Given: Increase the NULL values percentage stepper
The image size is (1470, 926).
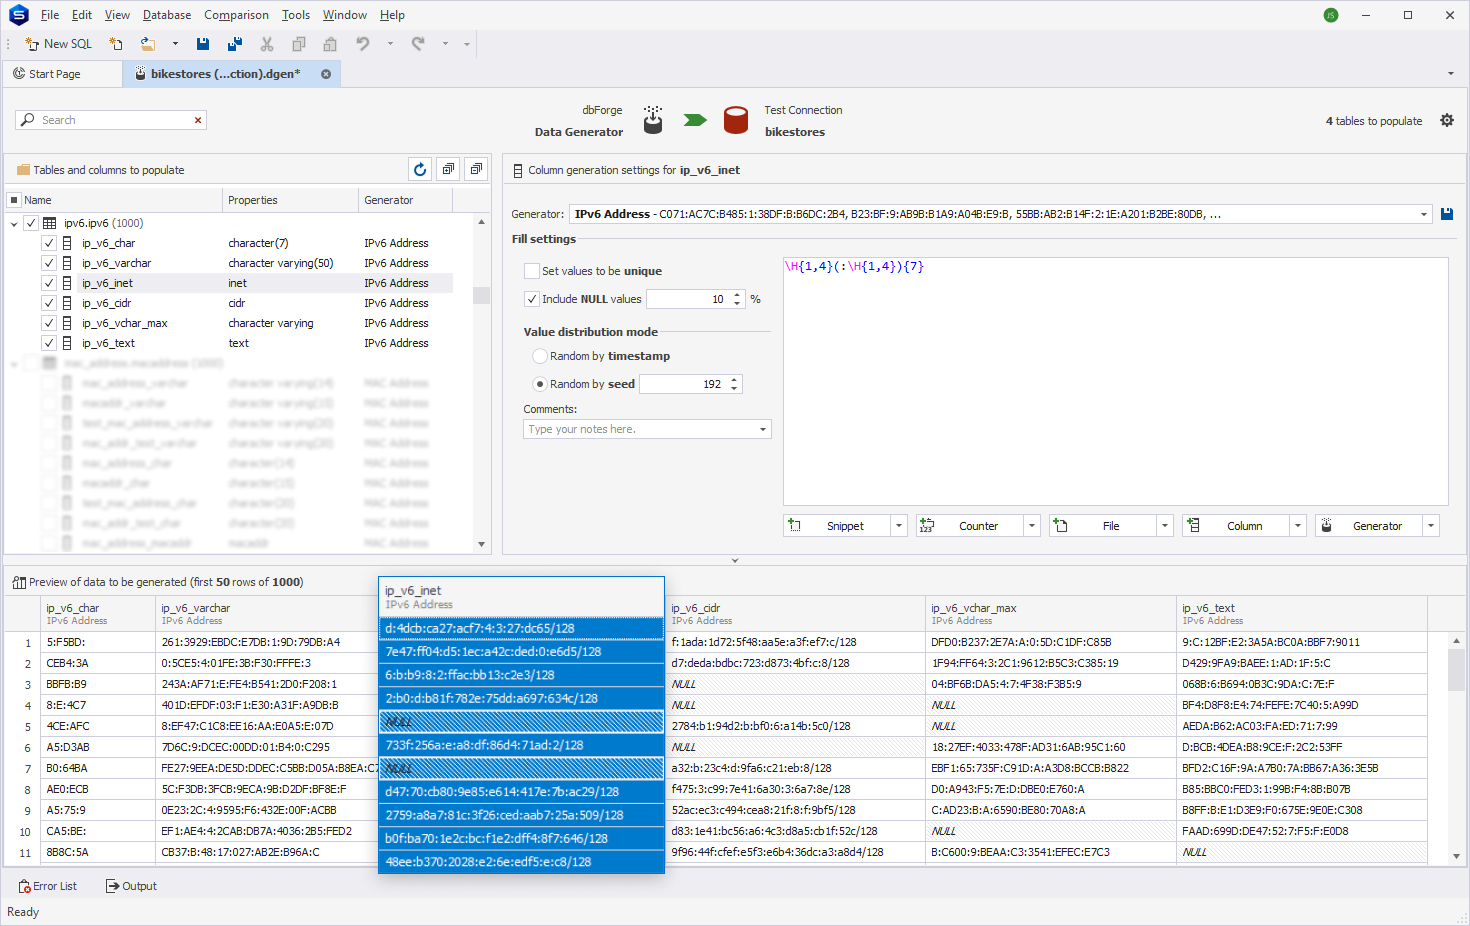Looking at the screenshot, I should 737,295.
